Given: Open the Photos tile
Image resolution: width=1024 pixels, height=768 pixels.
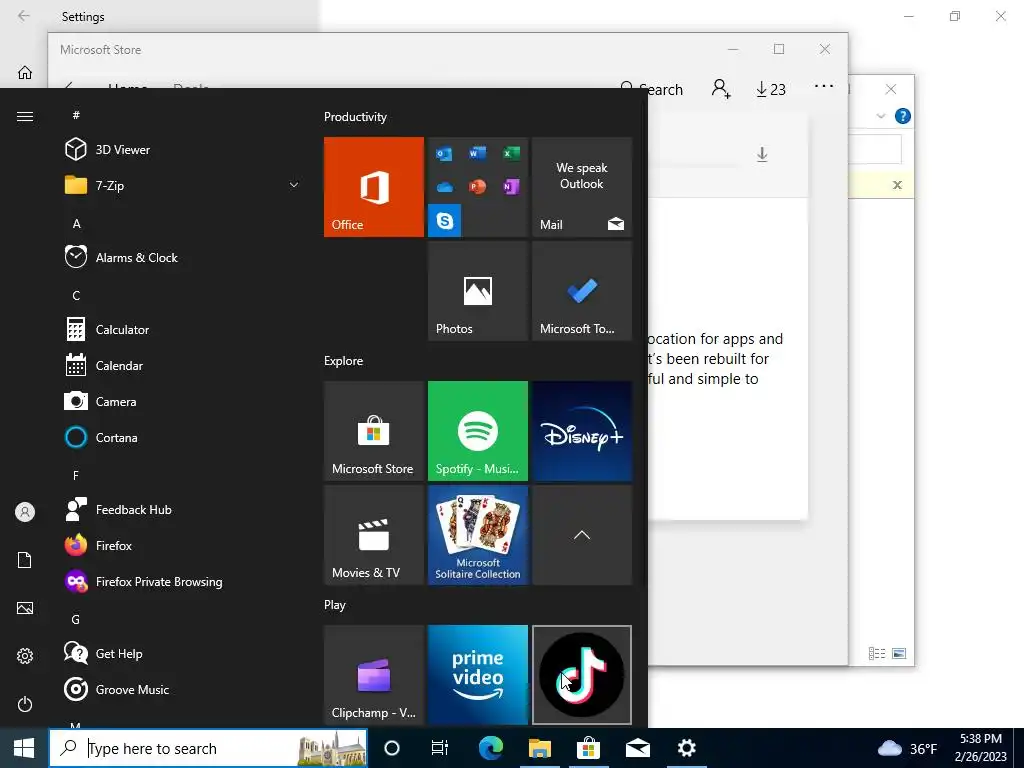Looking at the screenshot, I should [477, 291].
